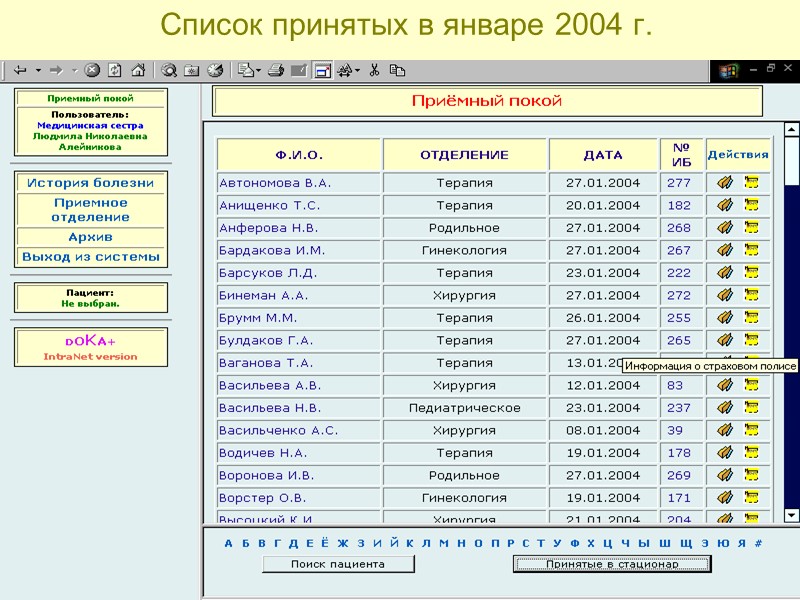Open the History clock icon
The width and height of the screenshot is (800, 600).
coord(215,70)
